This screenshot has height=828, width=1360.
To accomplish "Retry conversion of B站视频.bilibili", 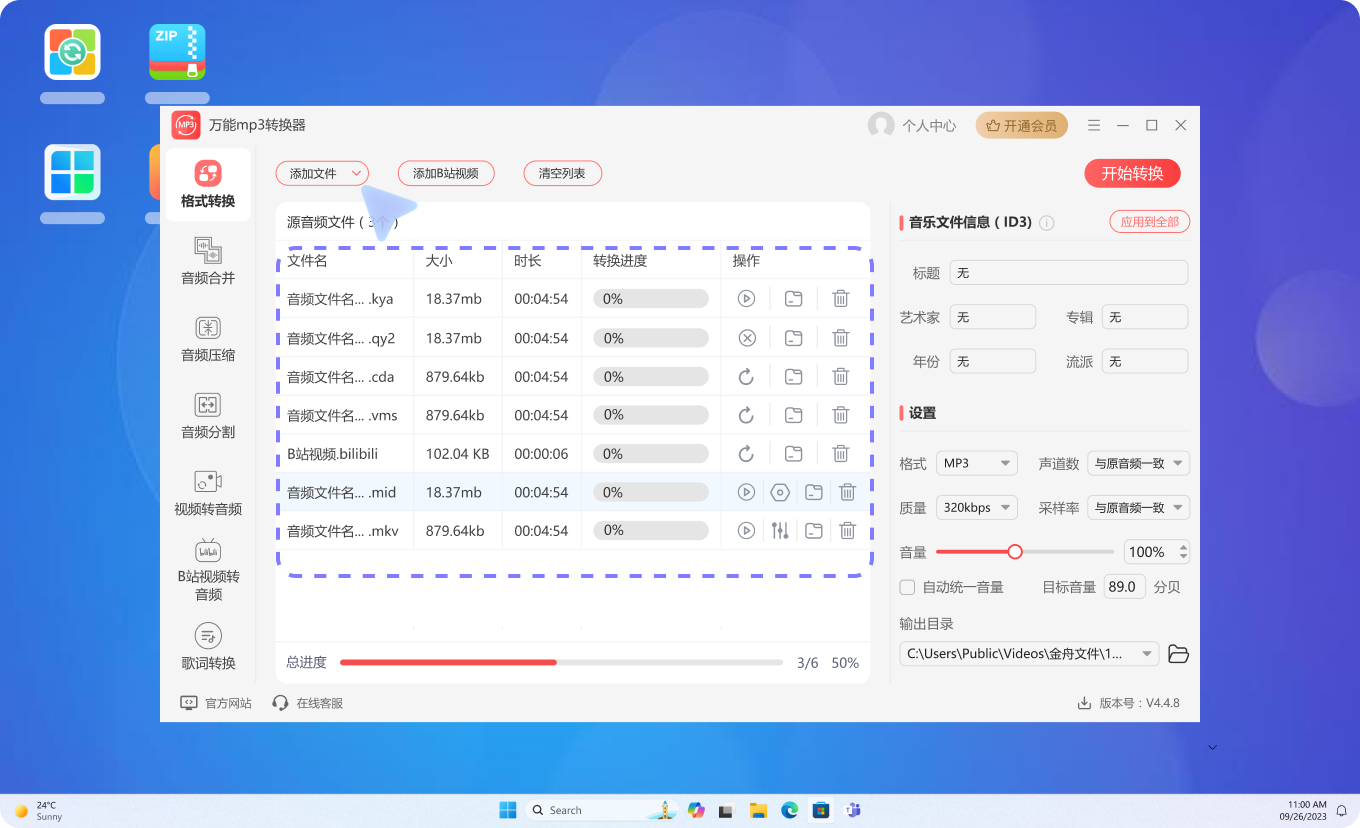I will click(x=745, y=453).
